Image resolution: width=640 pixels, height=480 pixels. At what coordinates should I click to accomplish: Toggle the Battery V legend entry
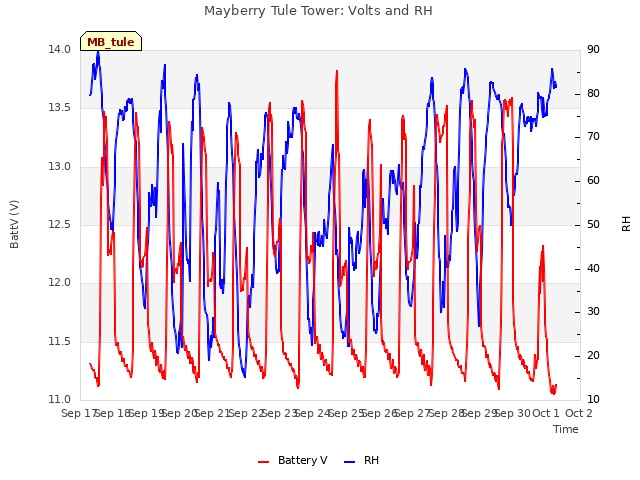click(293, 460)
